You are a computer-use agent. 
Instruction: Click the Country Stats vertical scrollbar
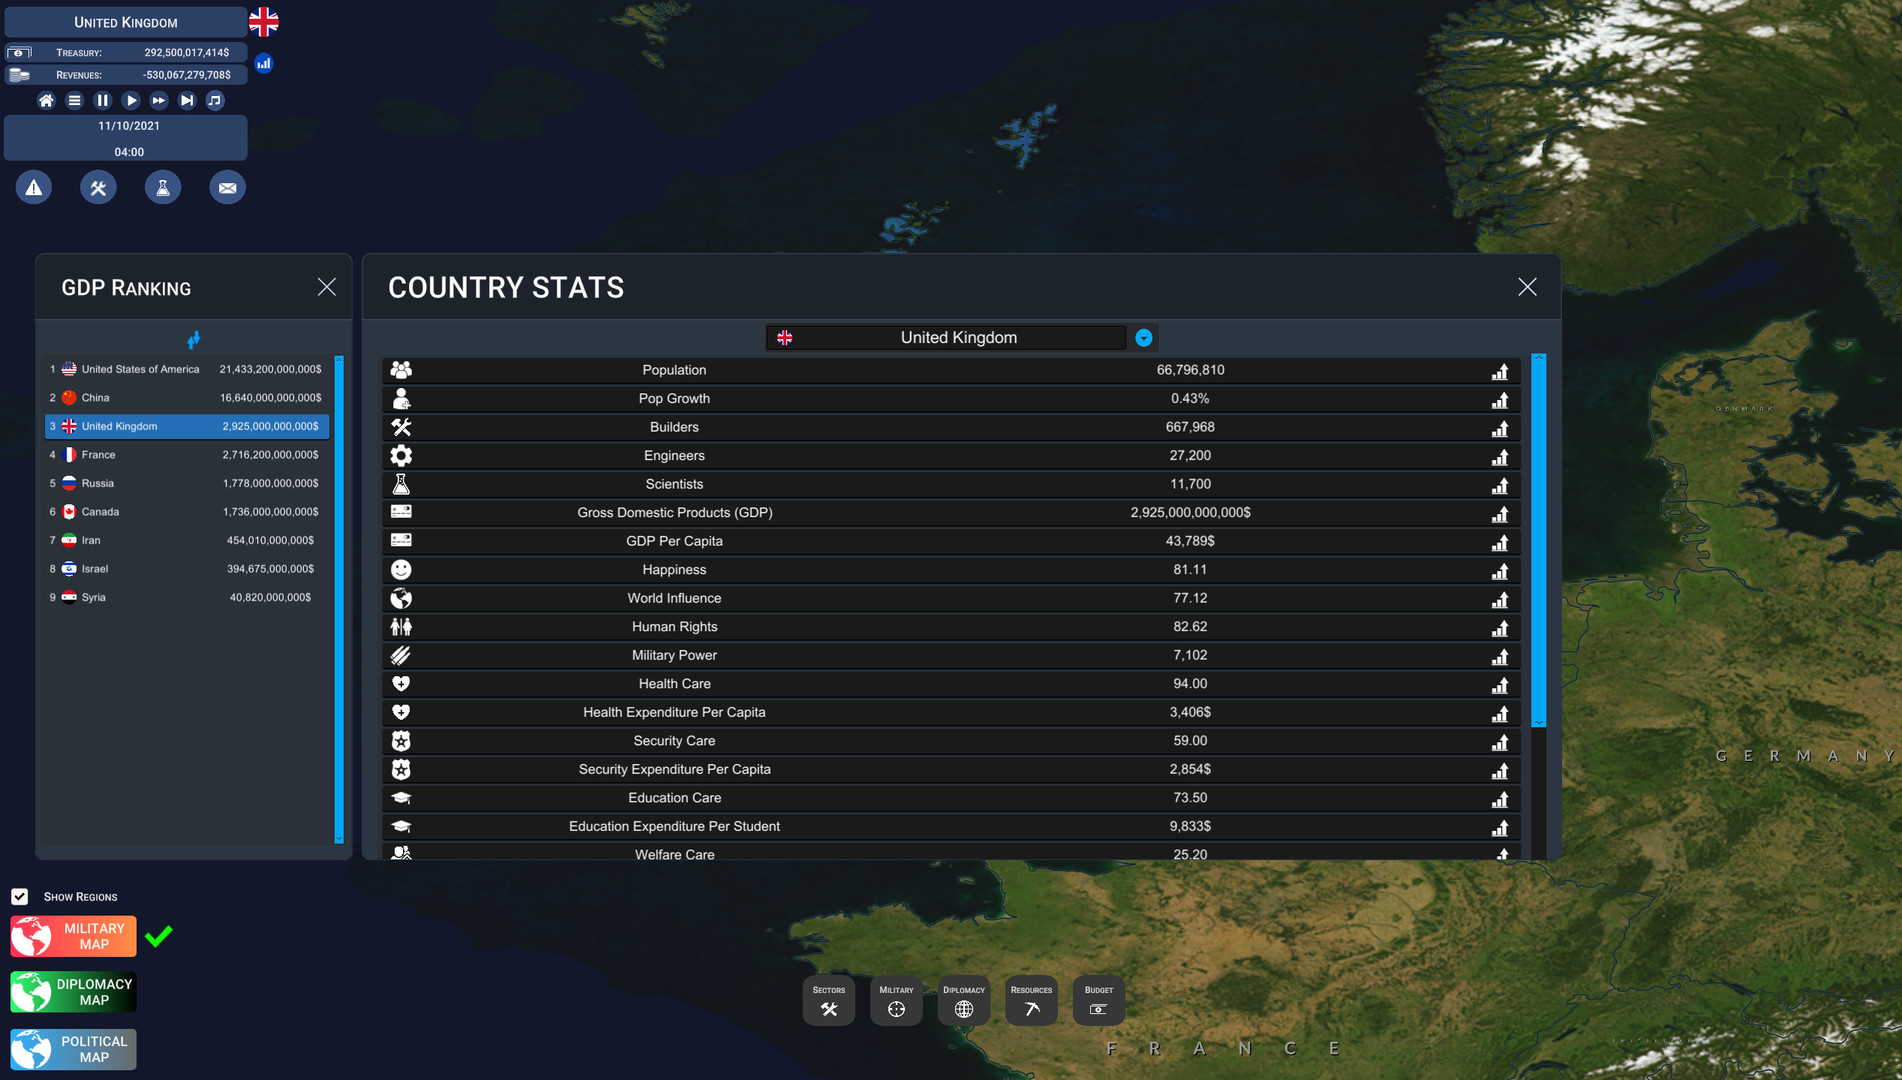pos(1538,540)
